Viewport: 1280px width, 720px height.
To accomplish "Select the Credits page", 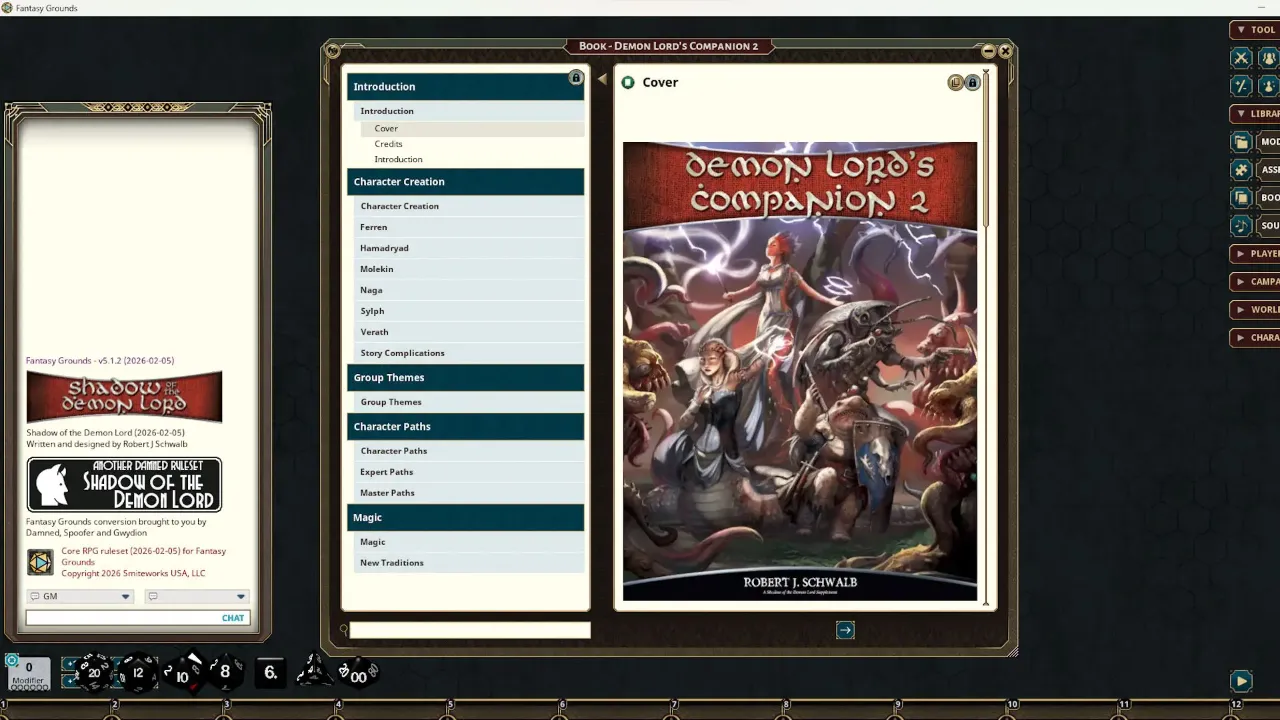I will [x=388, y=144].
